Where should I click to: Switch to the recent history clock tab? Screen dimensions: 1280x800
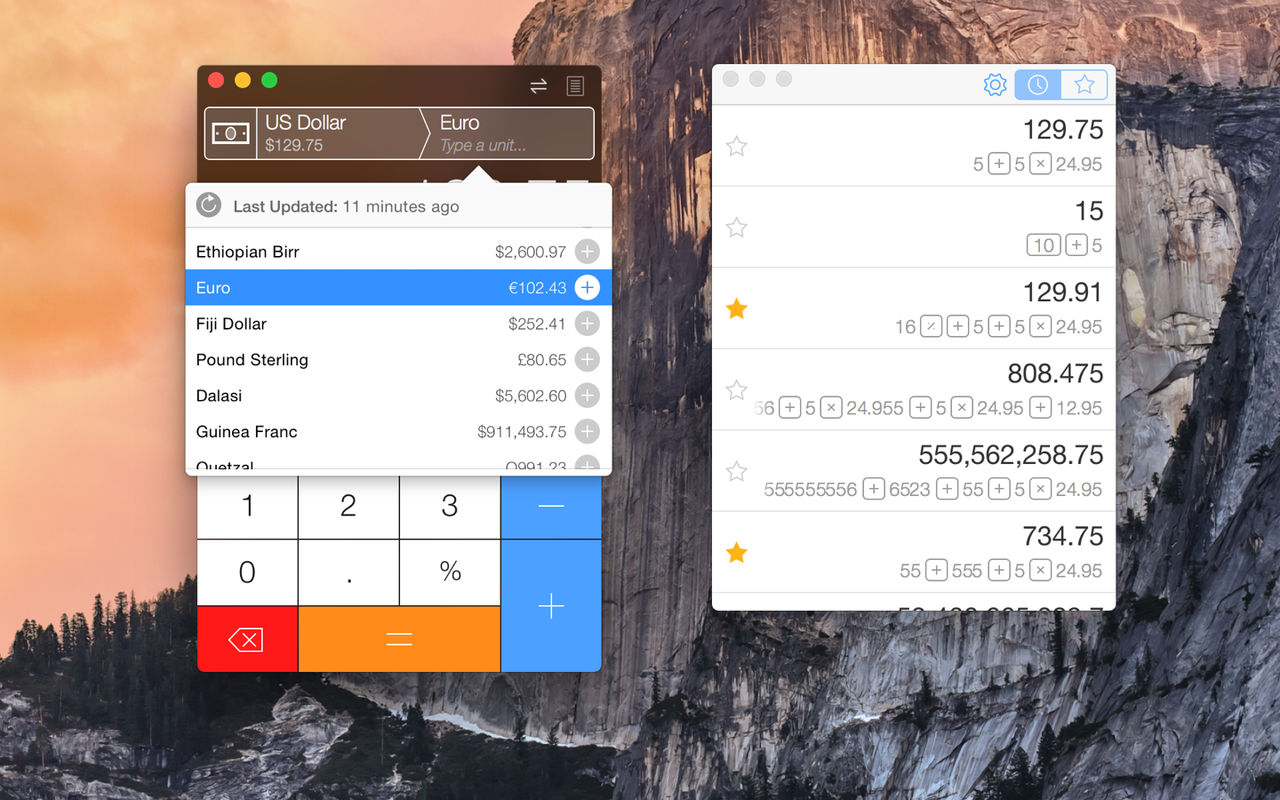[1038, 85]
